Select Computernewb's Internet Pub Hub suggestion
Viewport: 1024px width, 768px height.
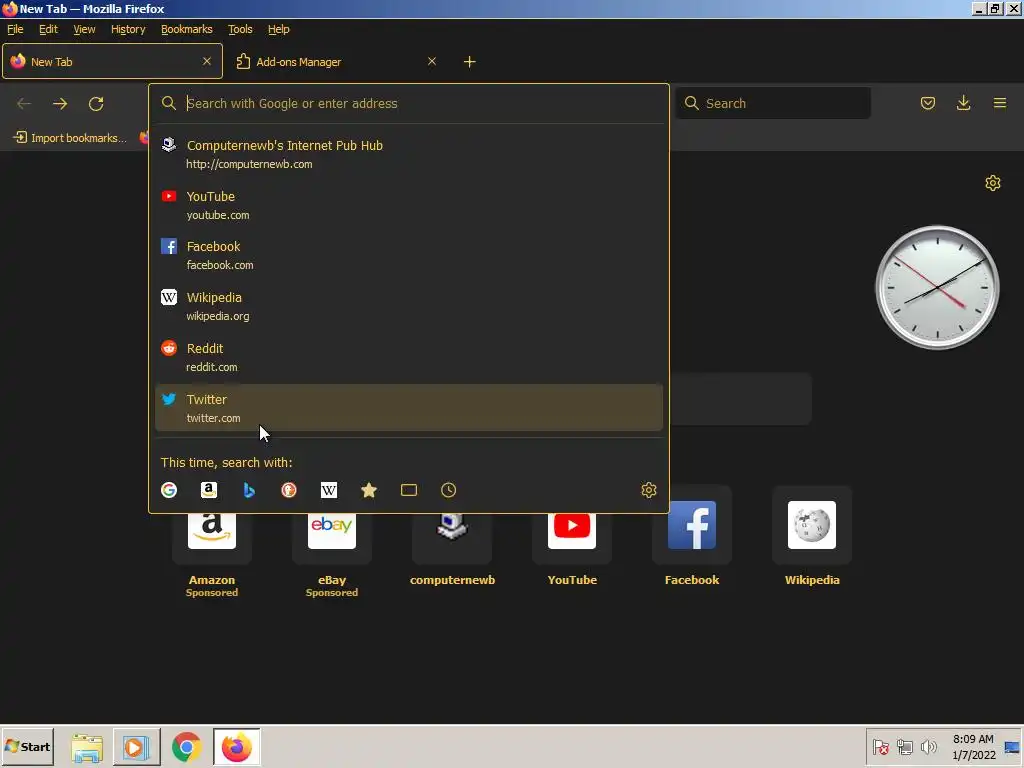409,154
